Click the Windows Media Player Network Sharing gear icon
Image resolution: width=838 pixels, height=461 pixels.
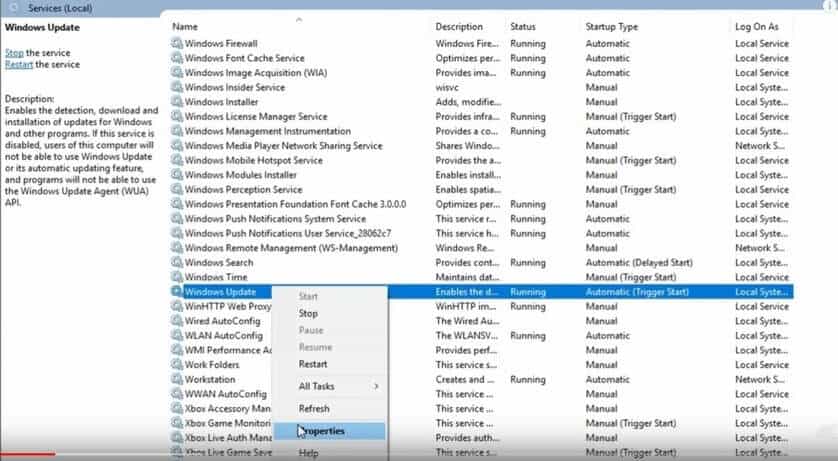pyautogui.click(x=177, y=145)
